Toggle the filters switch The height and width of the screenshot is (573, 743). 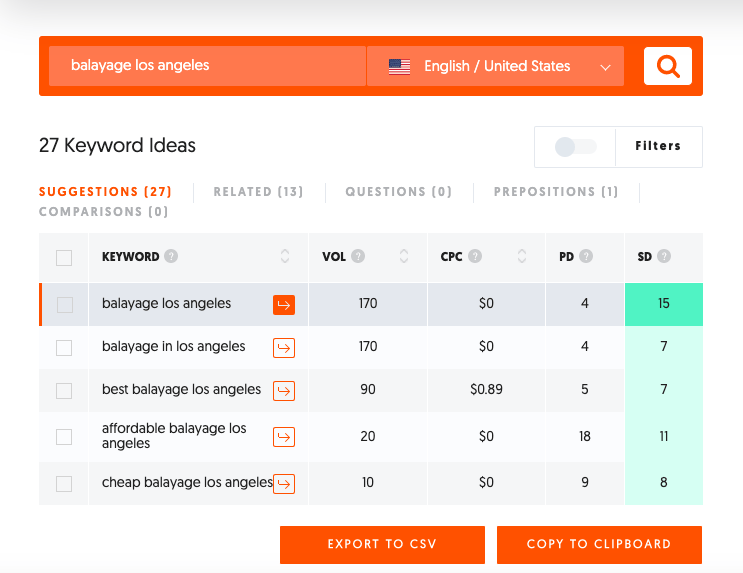coord(575,147)
